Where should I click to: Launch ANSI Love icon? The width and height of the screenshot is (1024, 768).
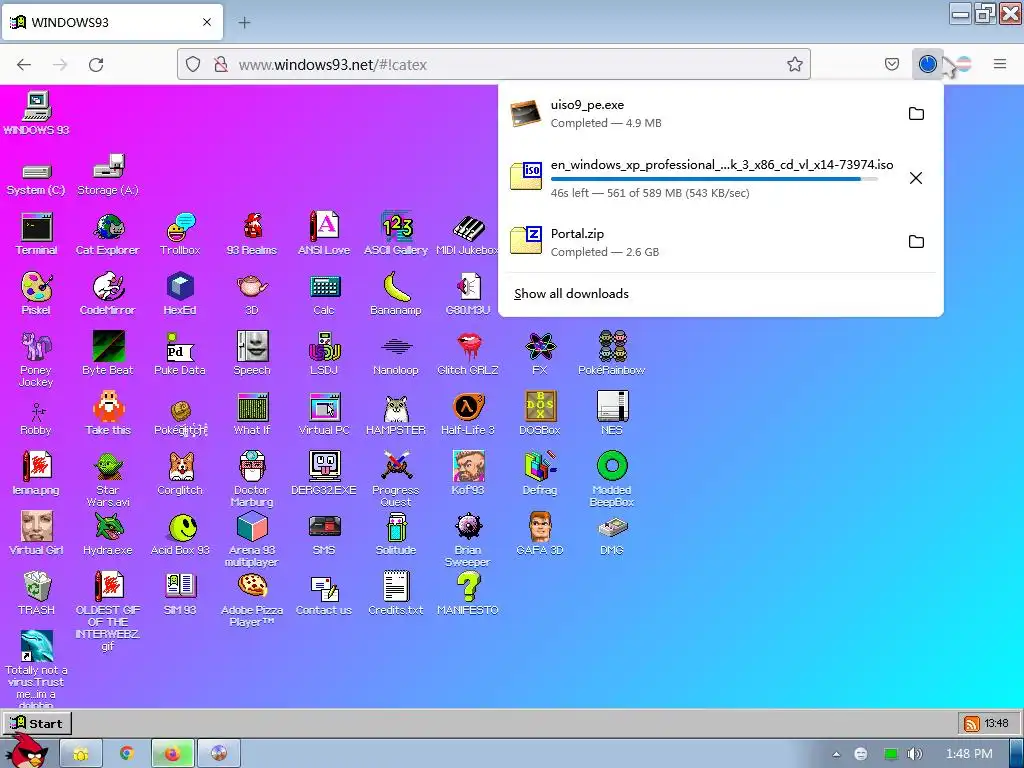pyautogui.click(x=324, y=233)
